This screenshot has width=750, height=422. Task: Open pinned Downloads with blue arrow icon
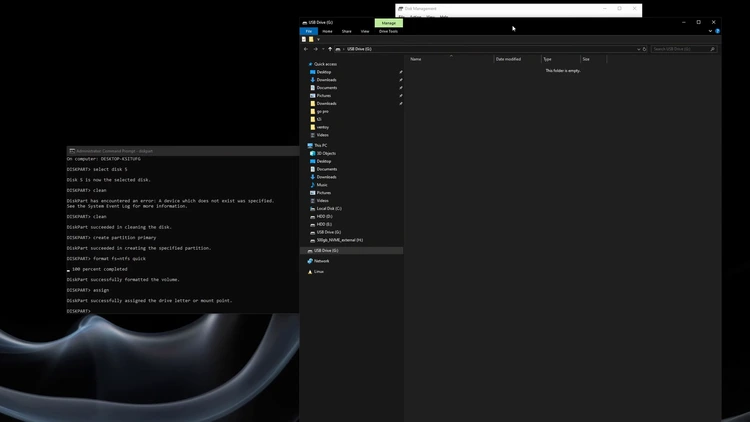[326, 80]
